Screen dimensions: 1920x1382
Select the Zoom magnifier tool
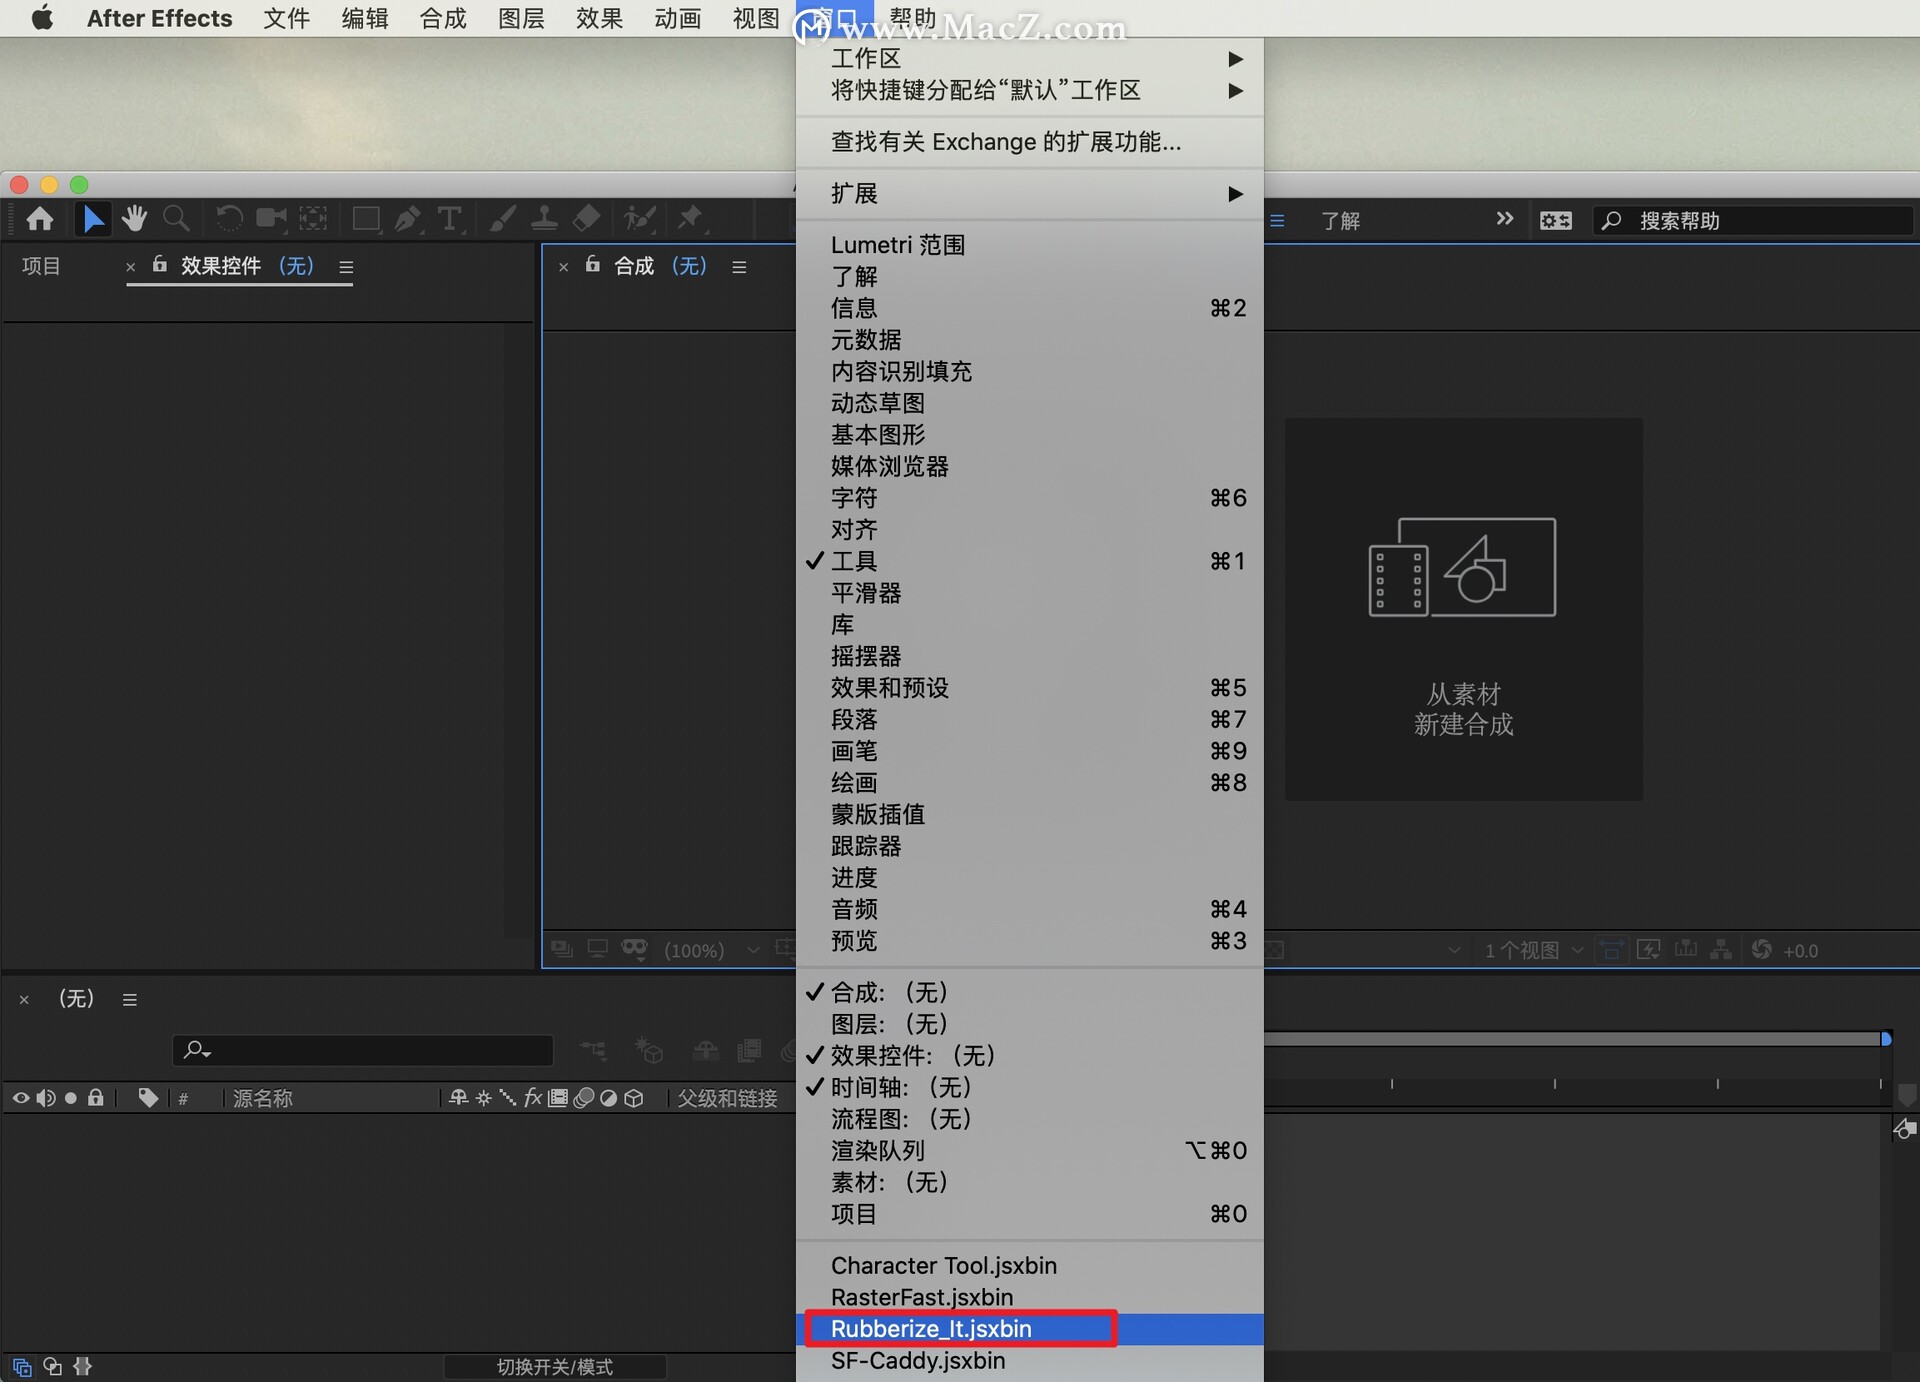176,219
